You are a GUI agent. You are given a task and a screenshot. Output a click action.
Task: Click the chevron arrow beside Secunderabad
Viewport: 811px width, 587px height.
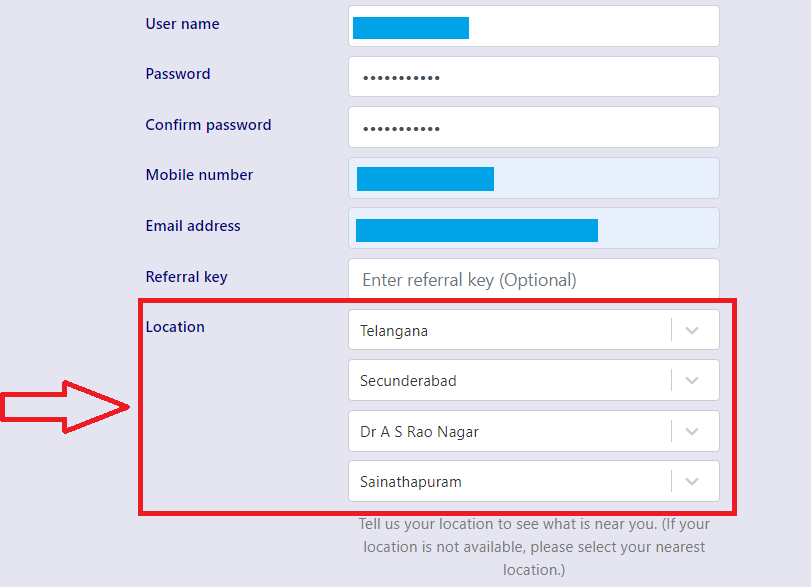pos(692,380)
